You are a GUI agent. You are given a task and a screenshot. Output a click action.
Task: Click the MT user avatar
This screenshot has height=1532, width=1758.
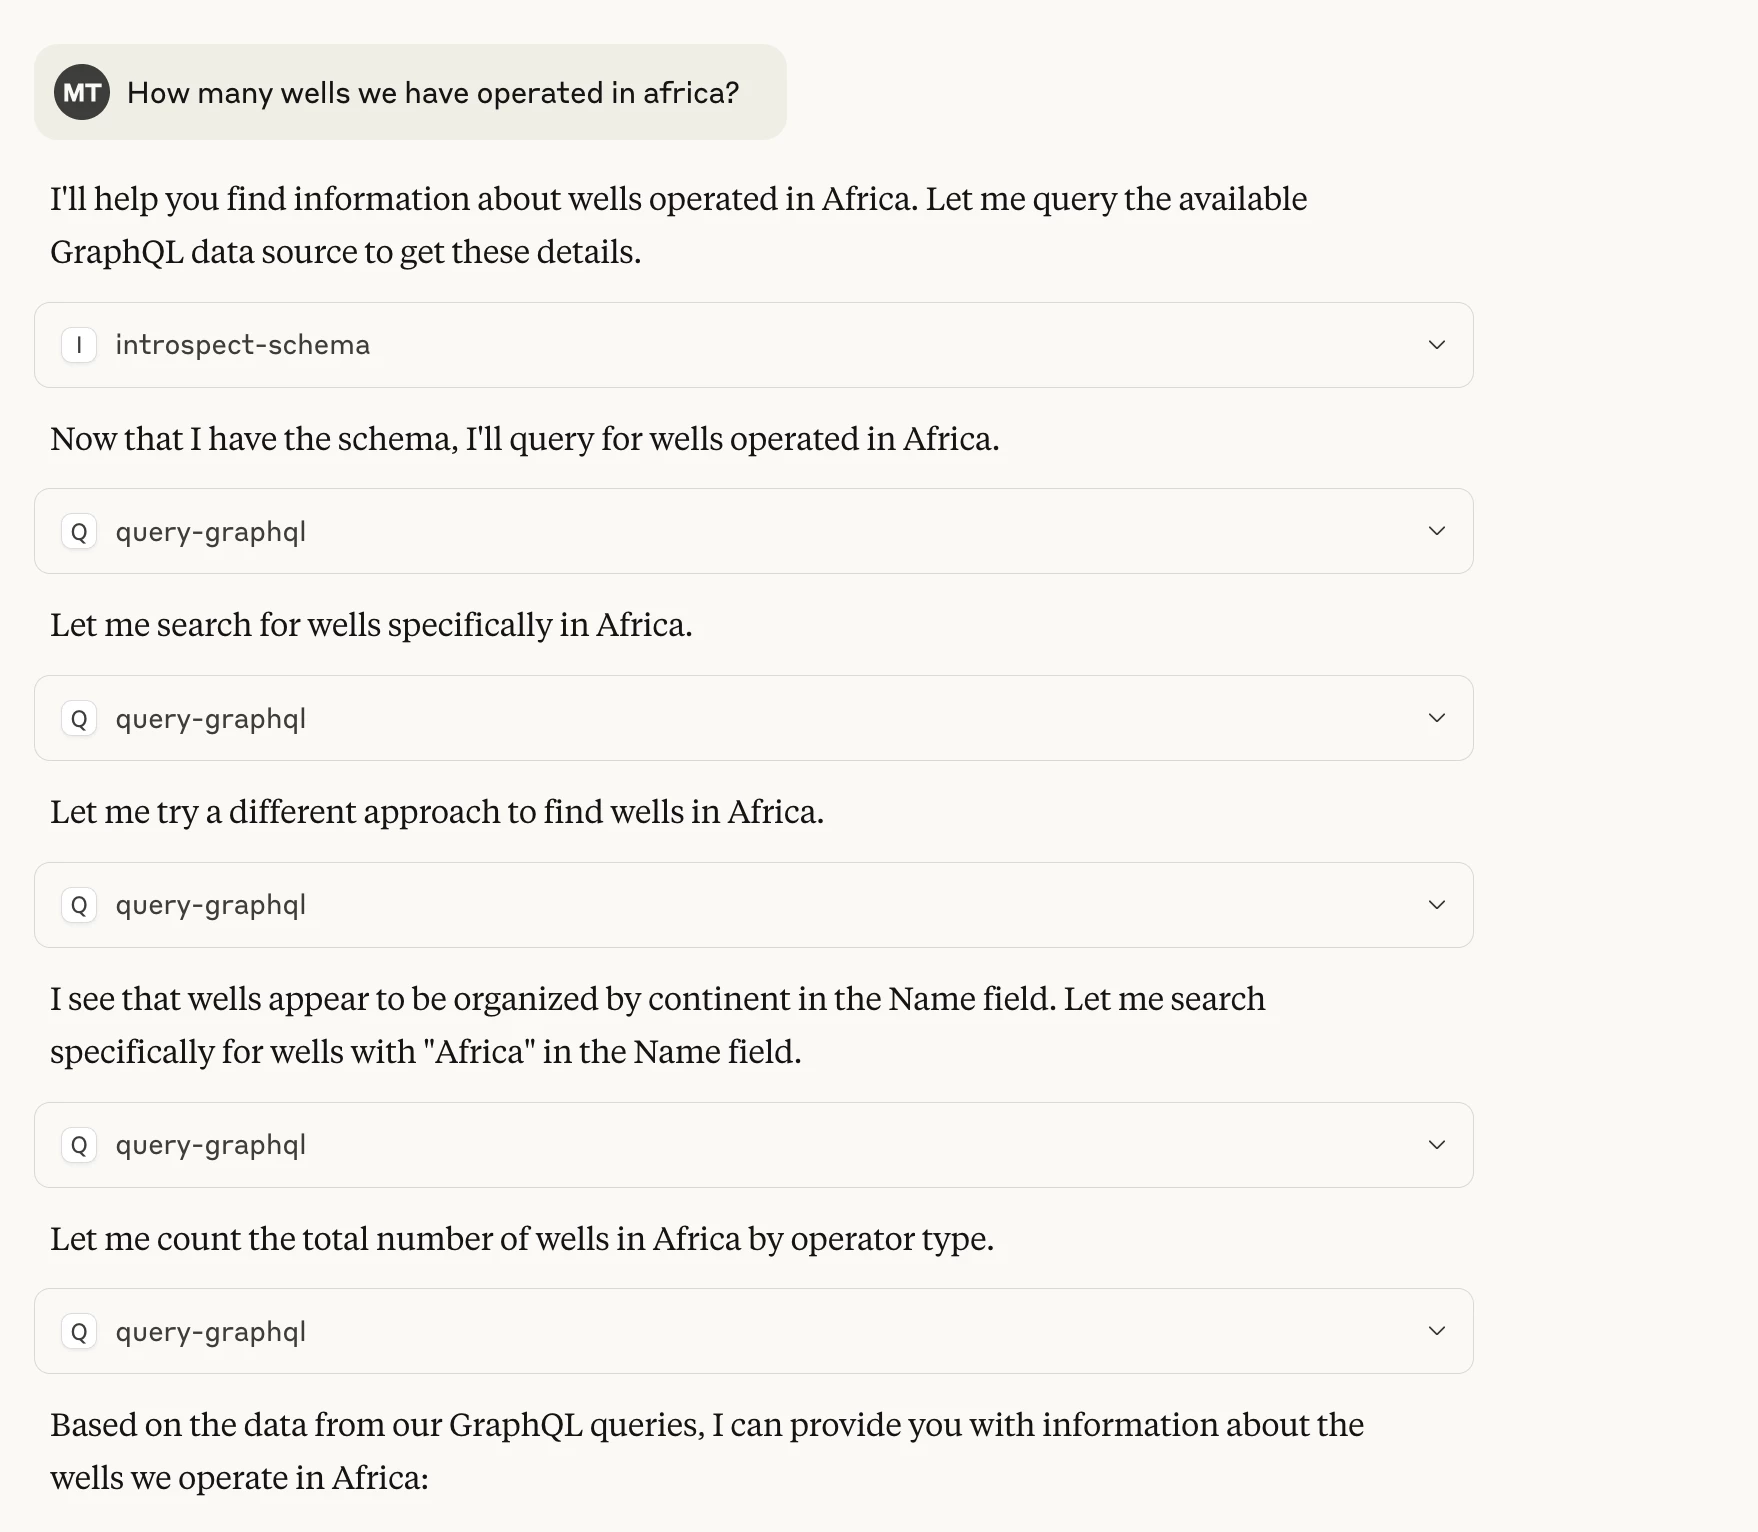click(x=82, y=92)
